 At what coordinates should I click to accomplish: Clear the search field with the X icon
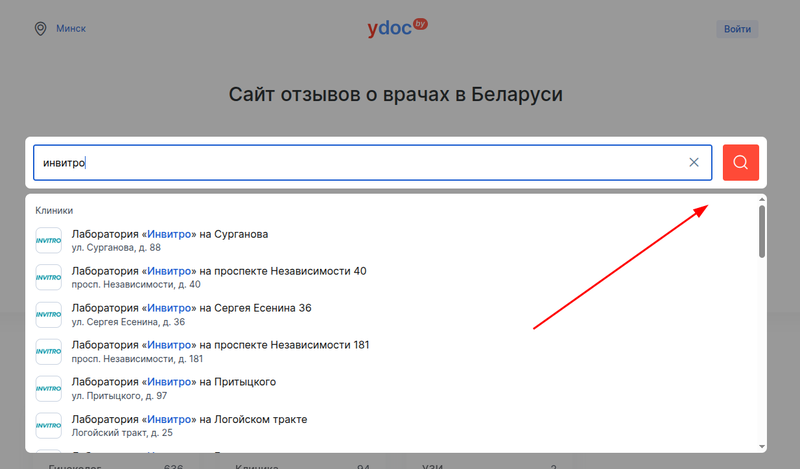[694, 162]
